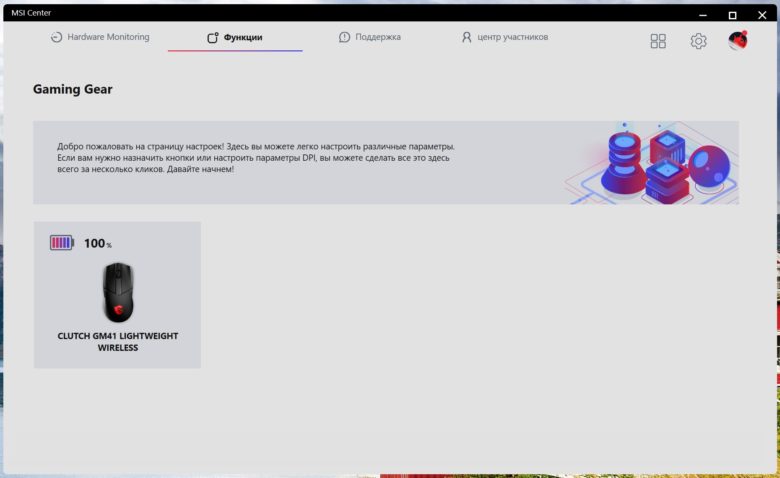Minimize the MSI Center window
Image resolution: width=780 pixels, height=478 pixels.
(703, 15)
